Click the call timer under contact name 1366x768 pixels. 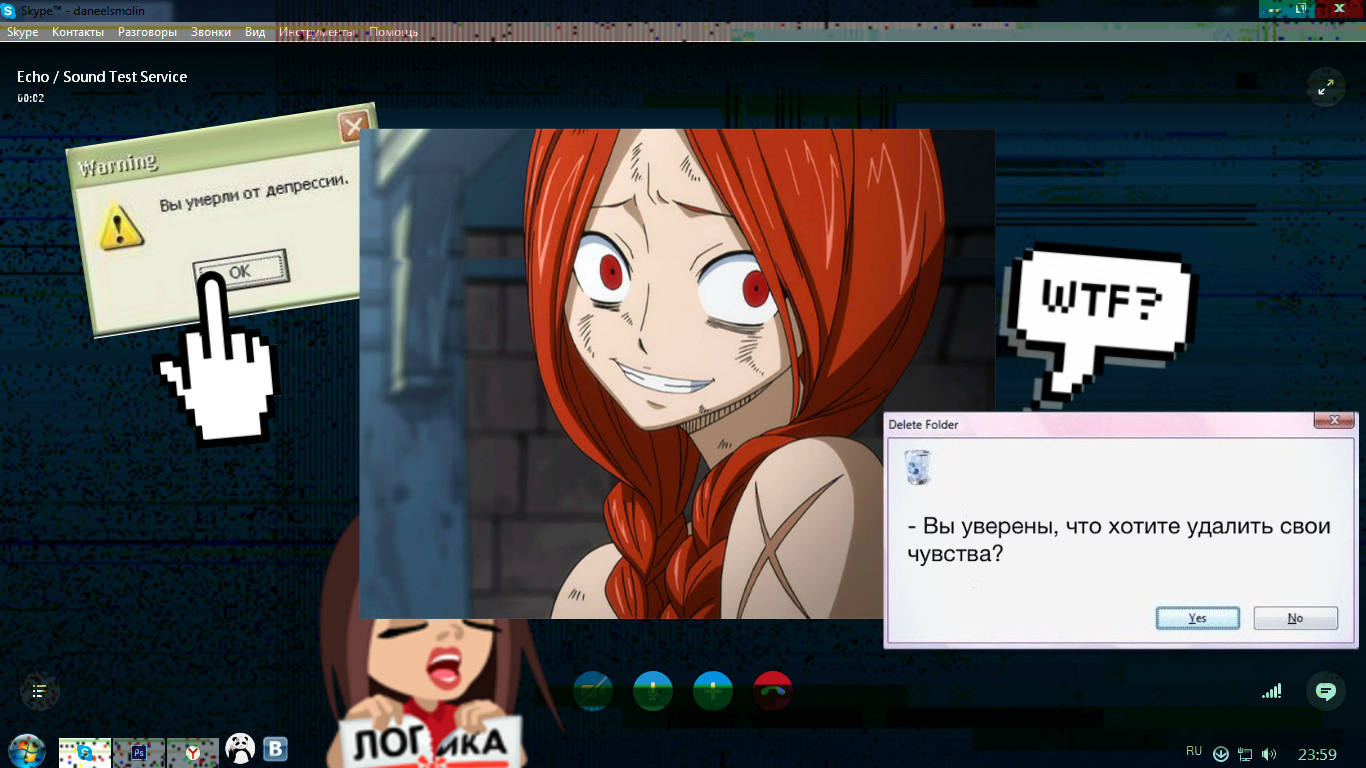pos(30,98)
